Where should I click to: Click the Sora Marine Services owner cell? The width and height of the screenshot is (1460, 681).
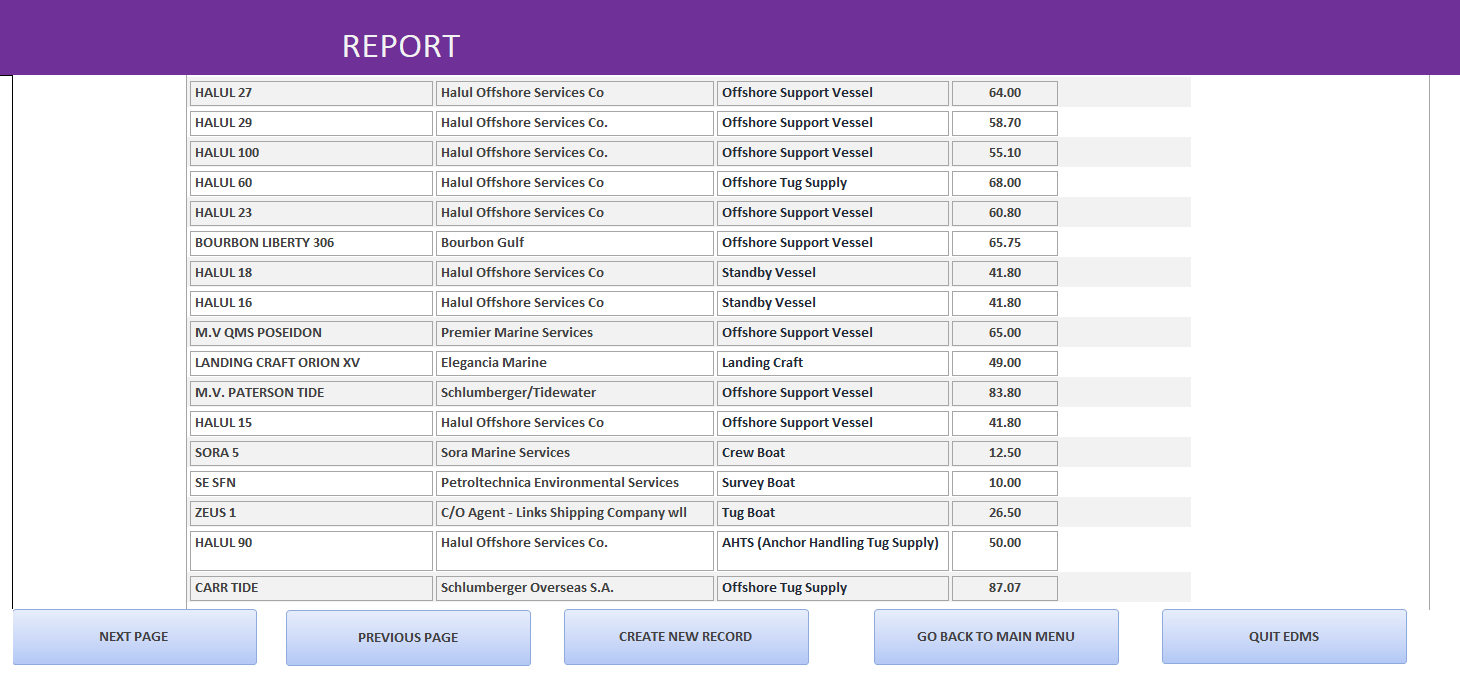[x=575, y=453]
